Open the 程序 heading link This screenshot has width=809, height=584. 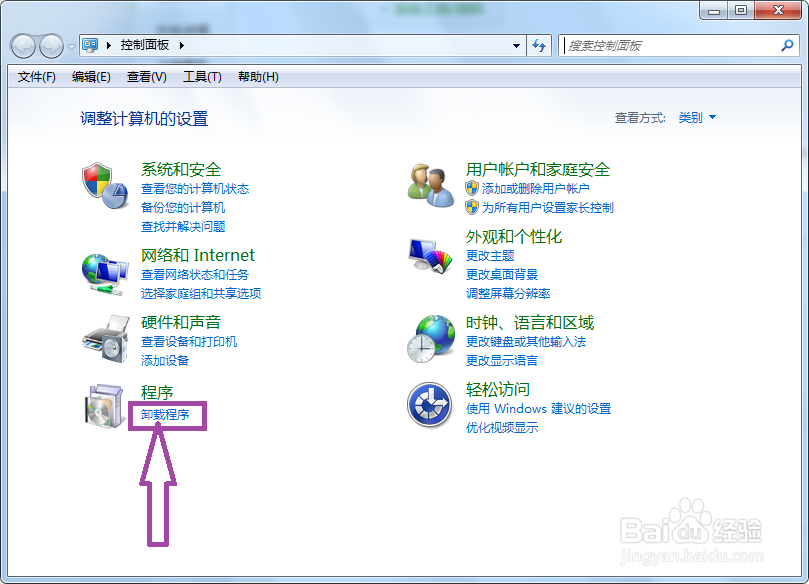(157, 392)
